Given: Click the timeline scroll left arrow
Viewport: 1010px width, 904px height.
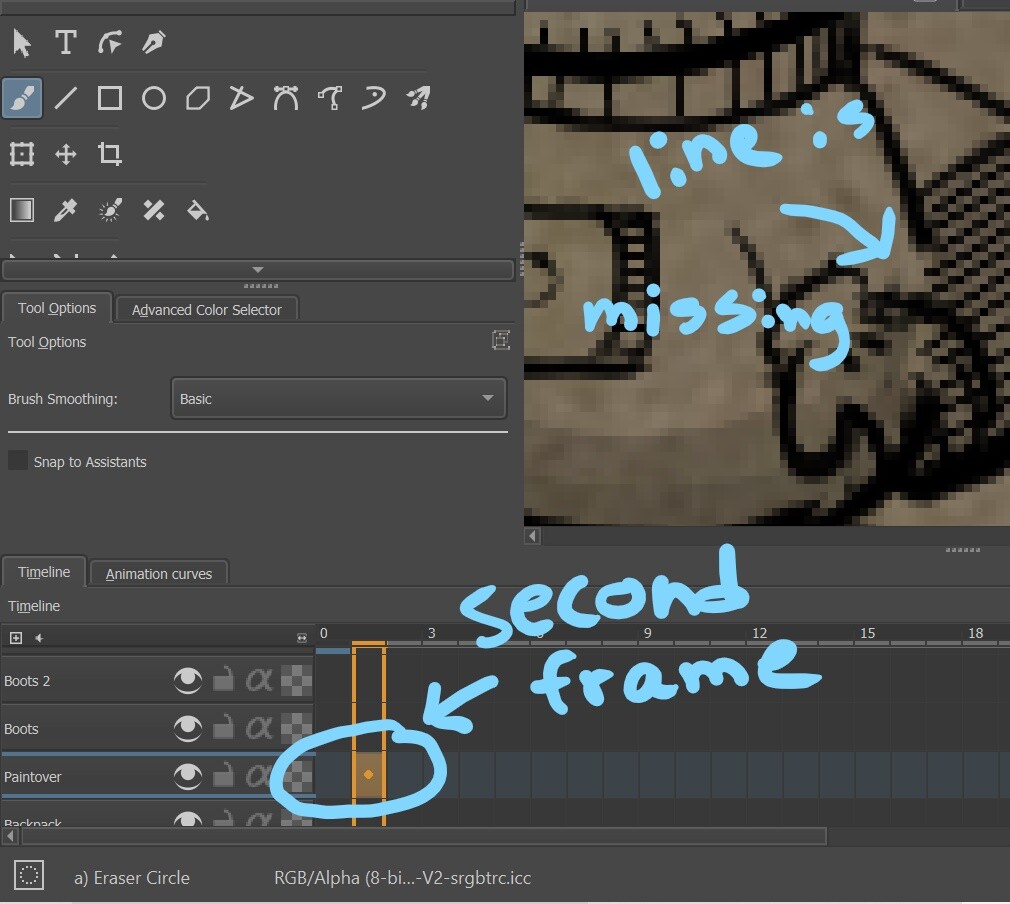Looking at the screenshot, I should pos(10,836).
